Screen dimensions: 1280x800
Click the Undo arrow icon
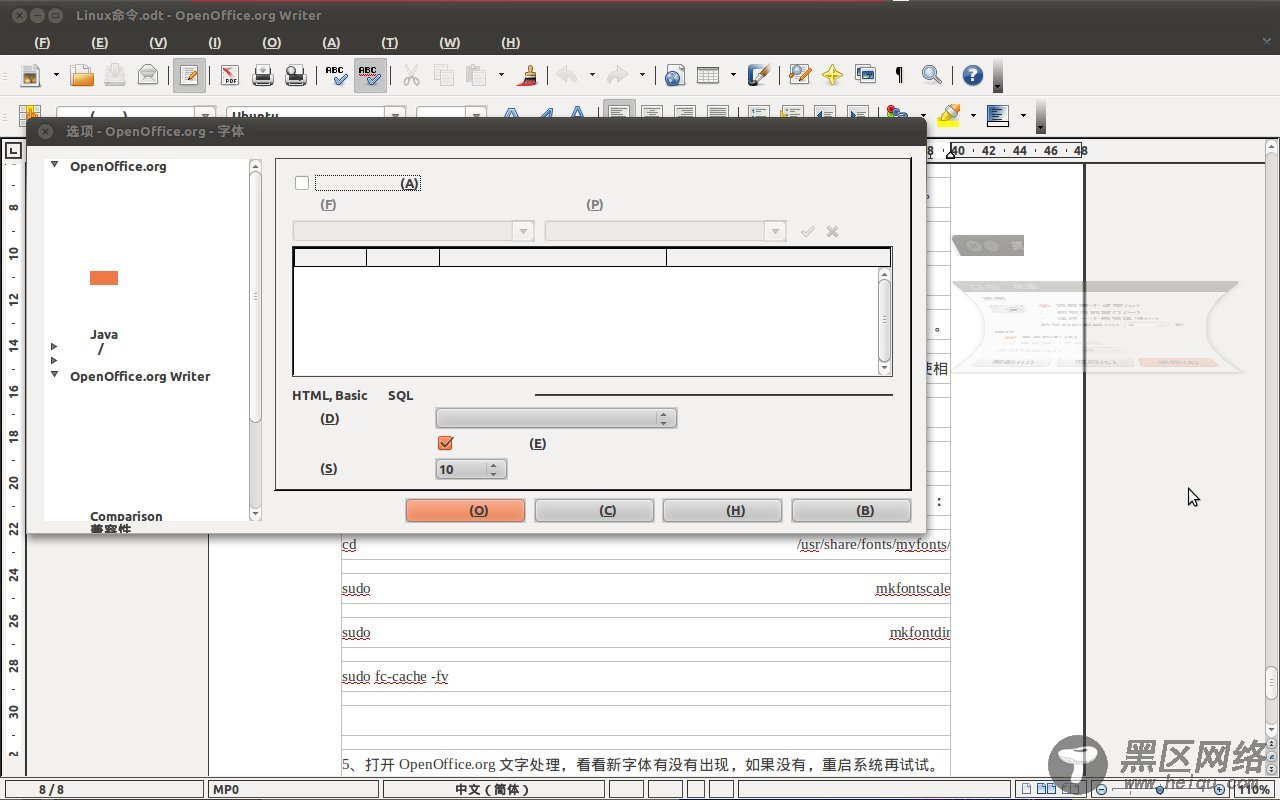(x=567, y=75)
